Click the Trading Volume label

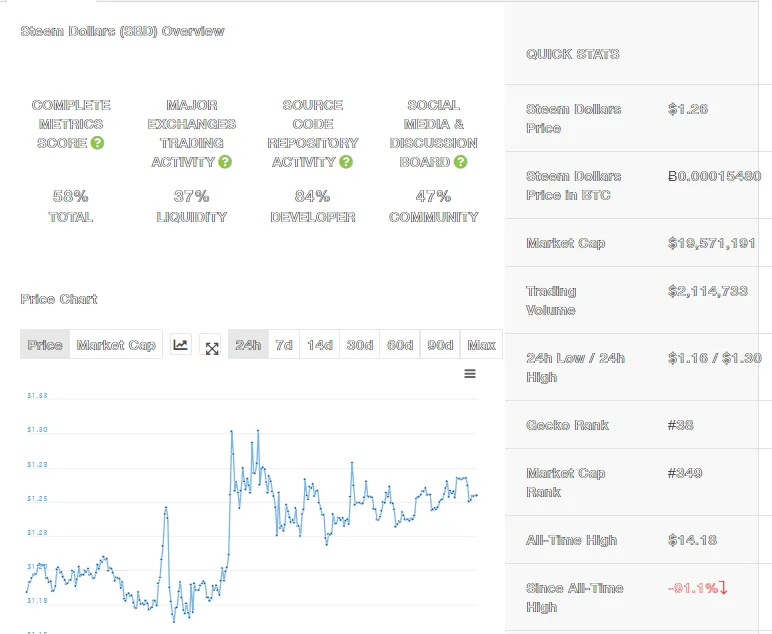tap(551, 300)
